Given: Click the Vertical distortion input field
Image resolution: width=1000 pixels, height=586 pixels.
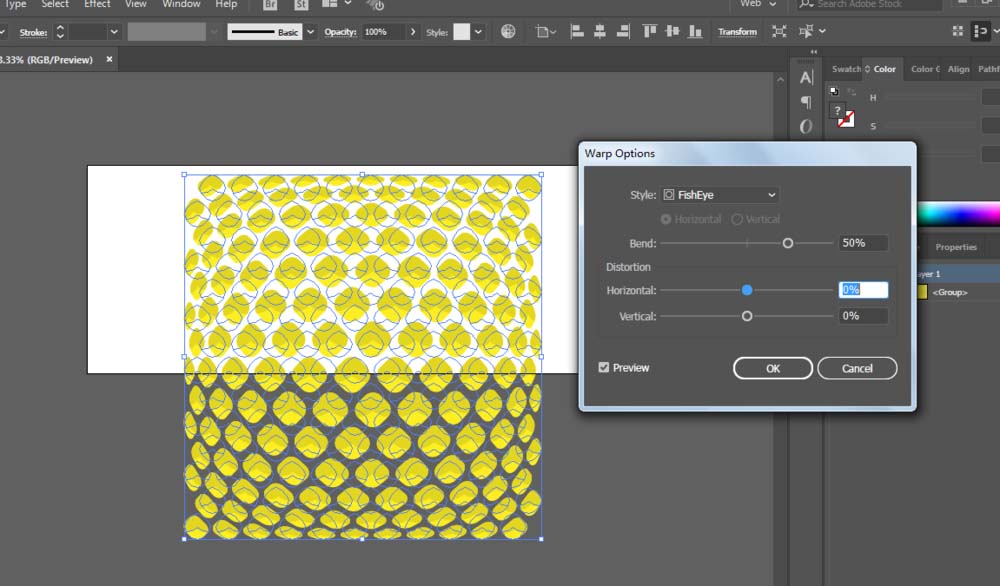Looking at the screenshot, I should point(862,316).
